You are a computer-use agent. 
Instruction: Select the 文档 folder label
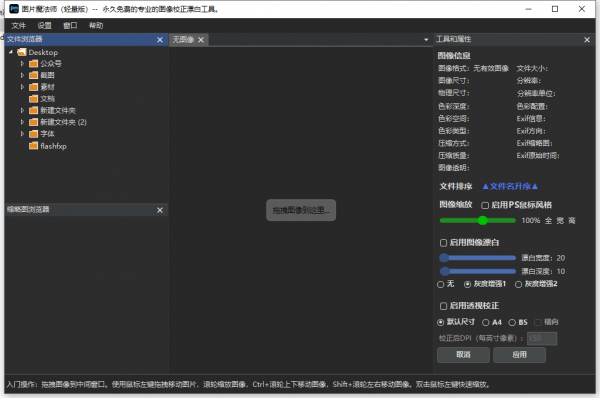(47, 99)
